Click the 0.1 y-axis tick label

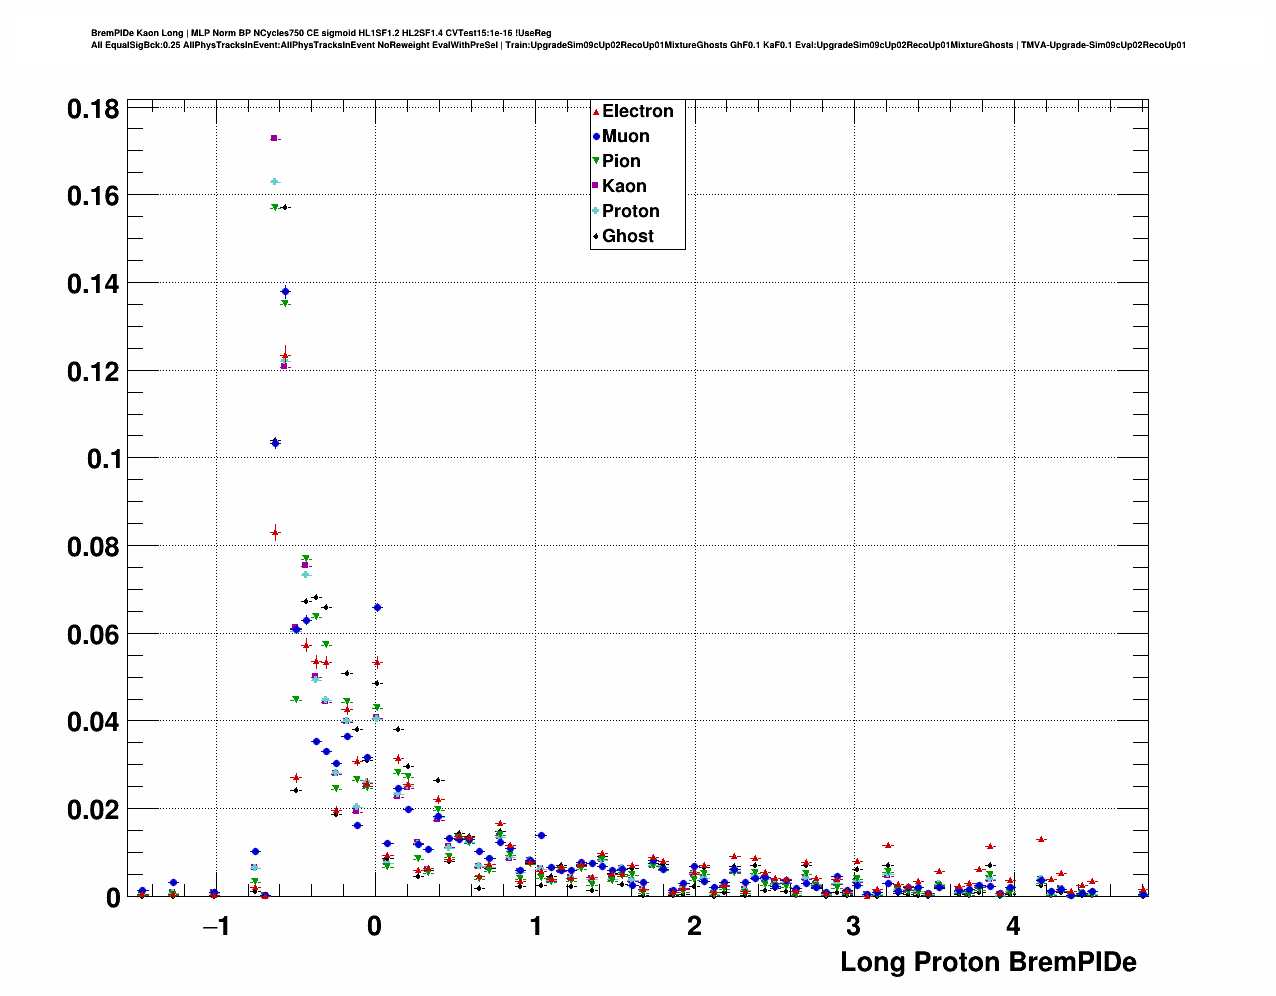click(x=103, y=459)
